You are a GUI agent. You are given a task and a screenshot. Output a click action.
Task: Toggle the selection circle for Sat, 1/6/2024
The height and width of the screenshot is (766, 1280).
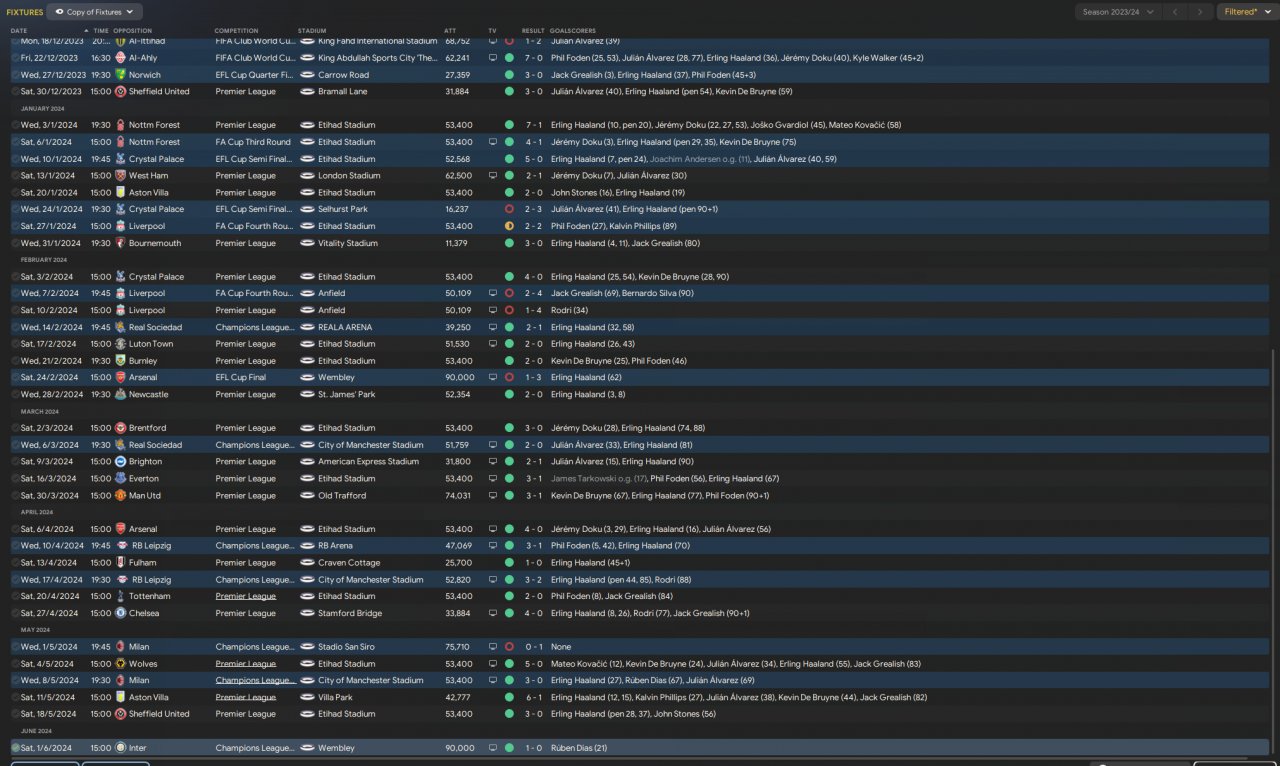point(15,748)
